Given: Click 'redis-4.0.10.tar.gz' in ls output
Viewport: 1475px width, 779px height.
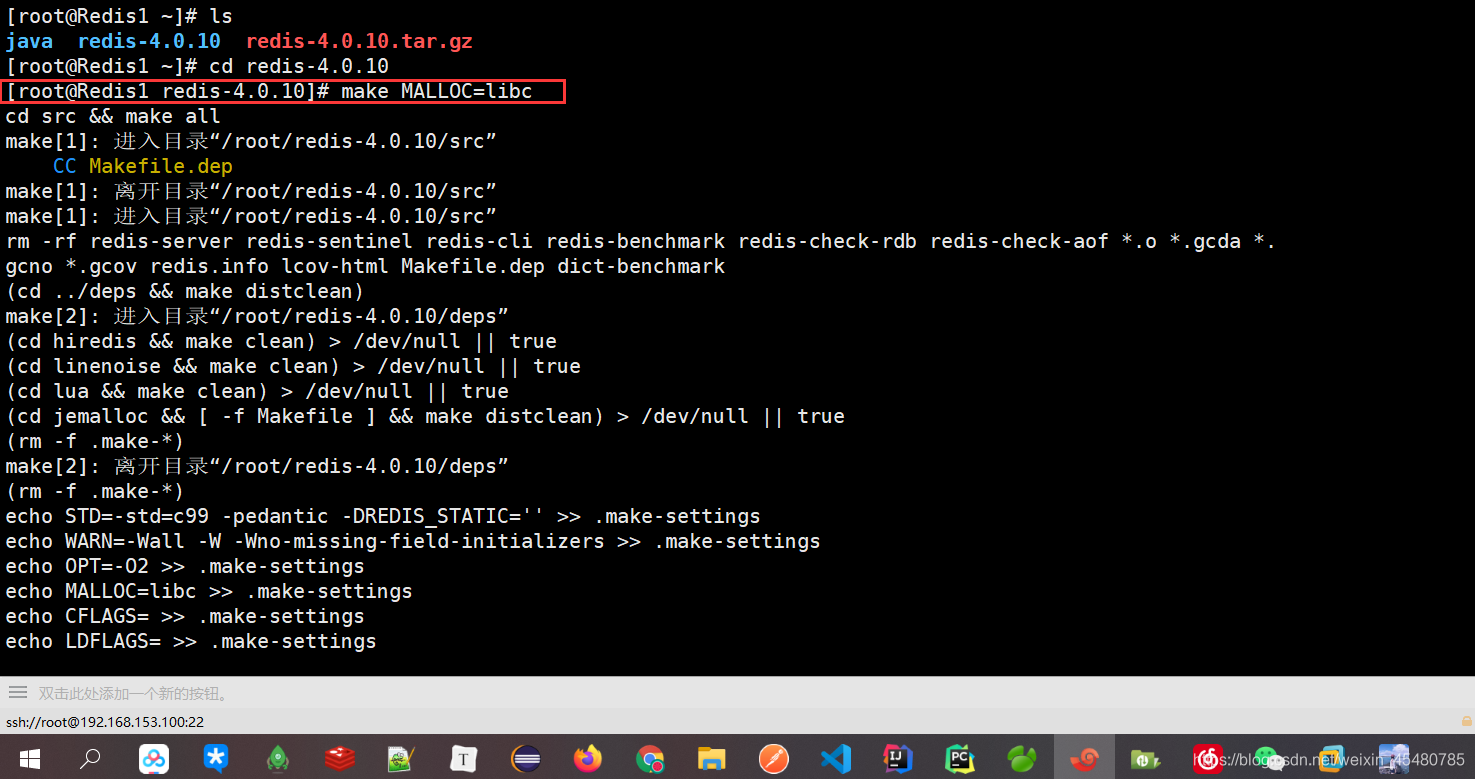Looking at the screenshot, I should pyautogui.click(x=359, y=42).
